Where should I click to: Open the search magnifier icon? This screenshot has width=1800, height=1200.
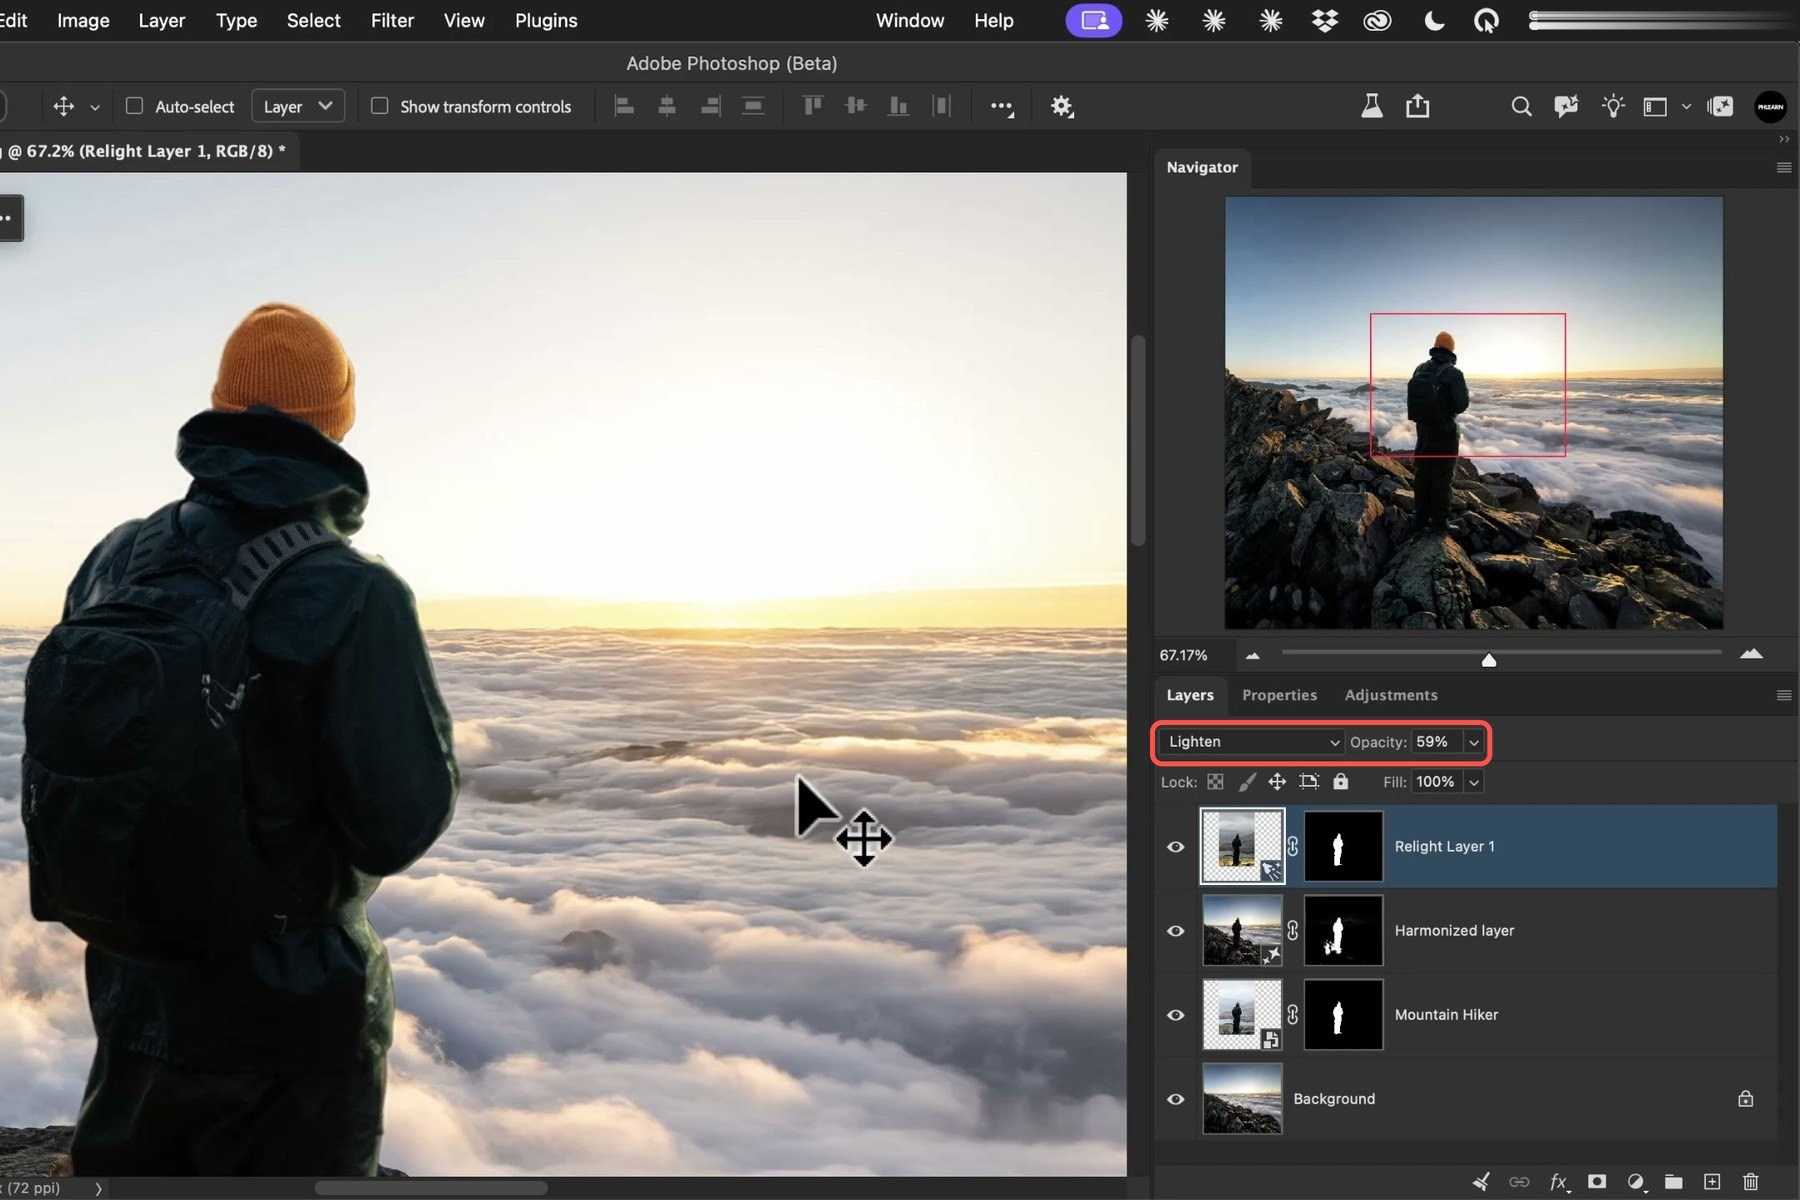click(x=1521, y=106)
